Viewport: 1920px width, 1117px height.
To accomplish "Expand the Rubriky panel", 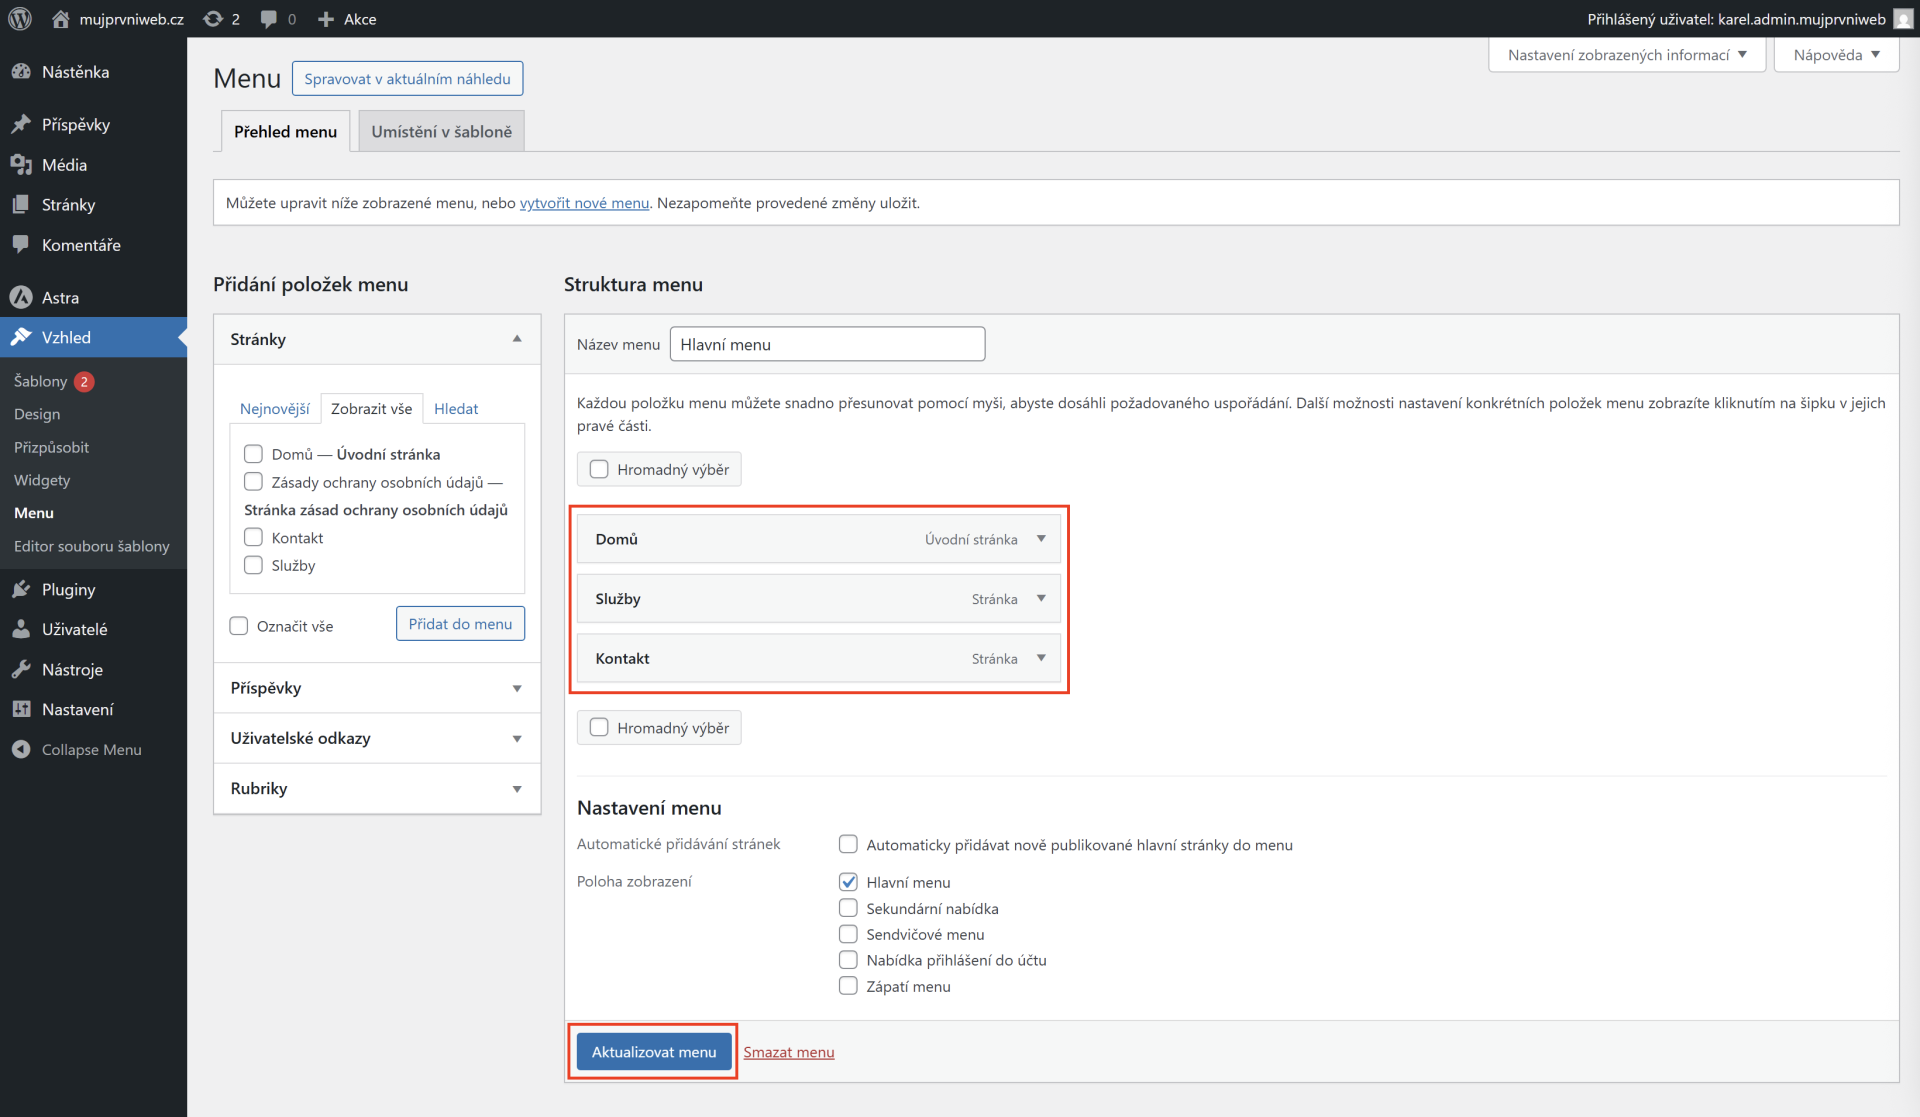I will [x=517, y=788].
